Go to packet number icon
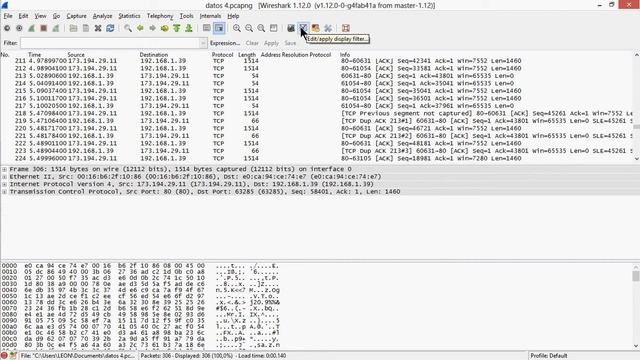The width and height of the screenshot is (640, 360). (x=164, y=28)
